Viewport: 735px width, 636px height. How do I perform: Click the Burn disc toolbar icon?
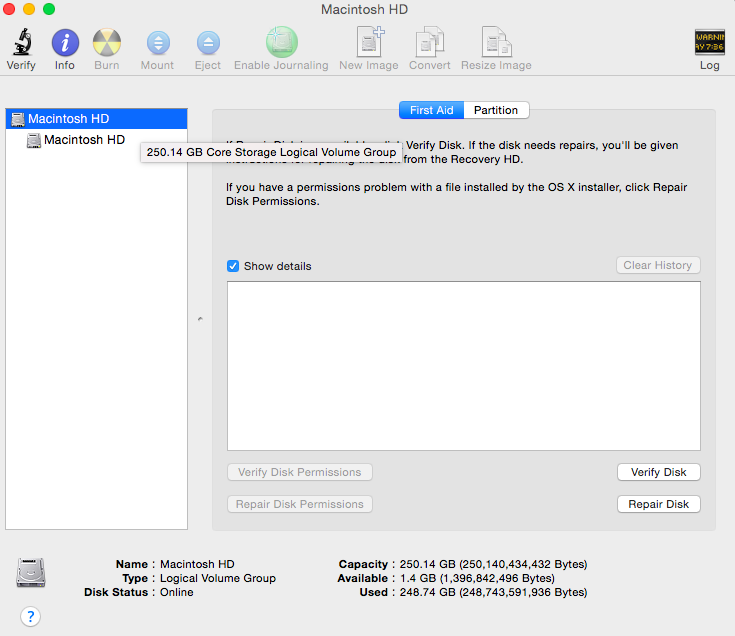107,43
